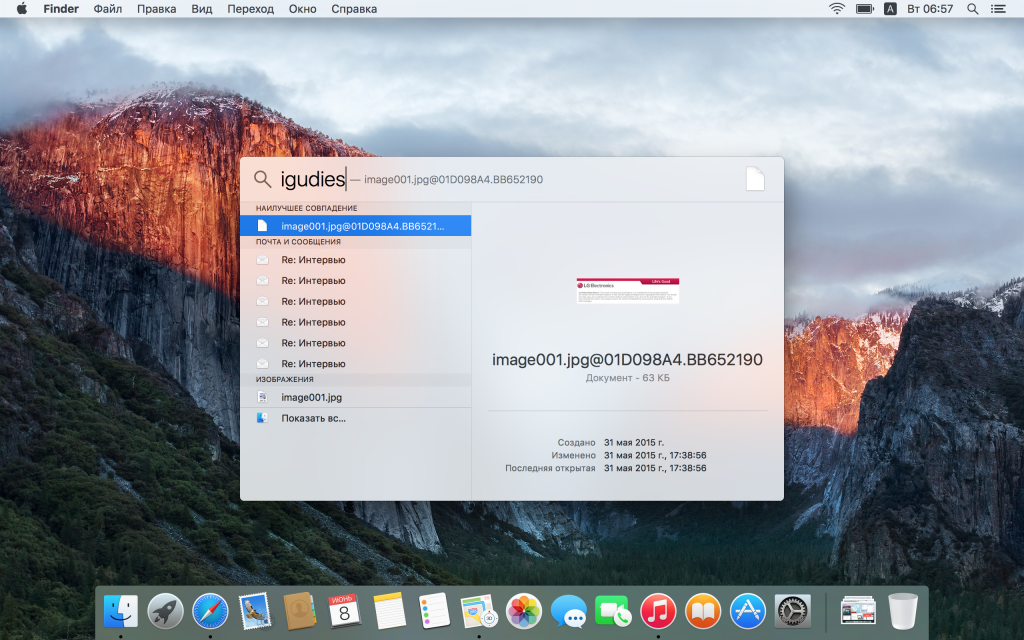Open the iBooks app in Dock
Screen dimensions: 1024x640
click(x=703, y=610)
